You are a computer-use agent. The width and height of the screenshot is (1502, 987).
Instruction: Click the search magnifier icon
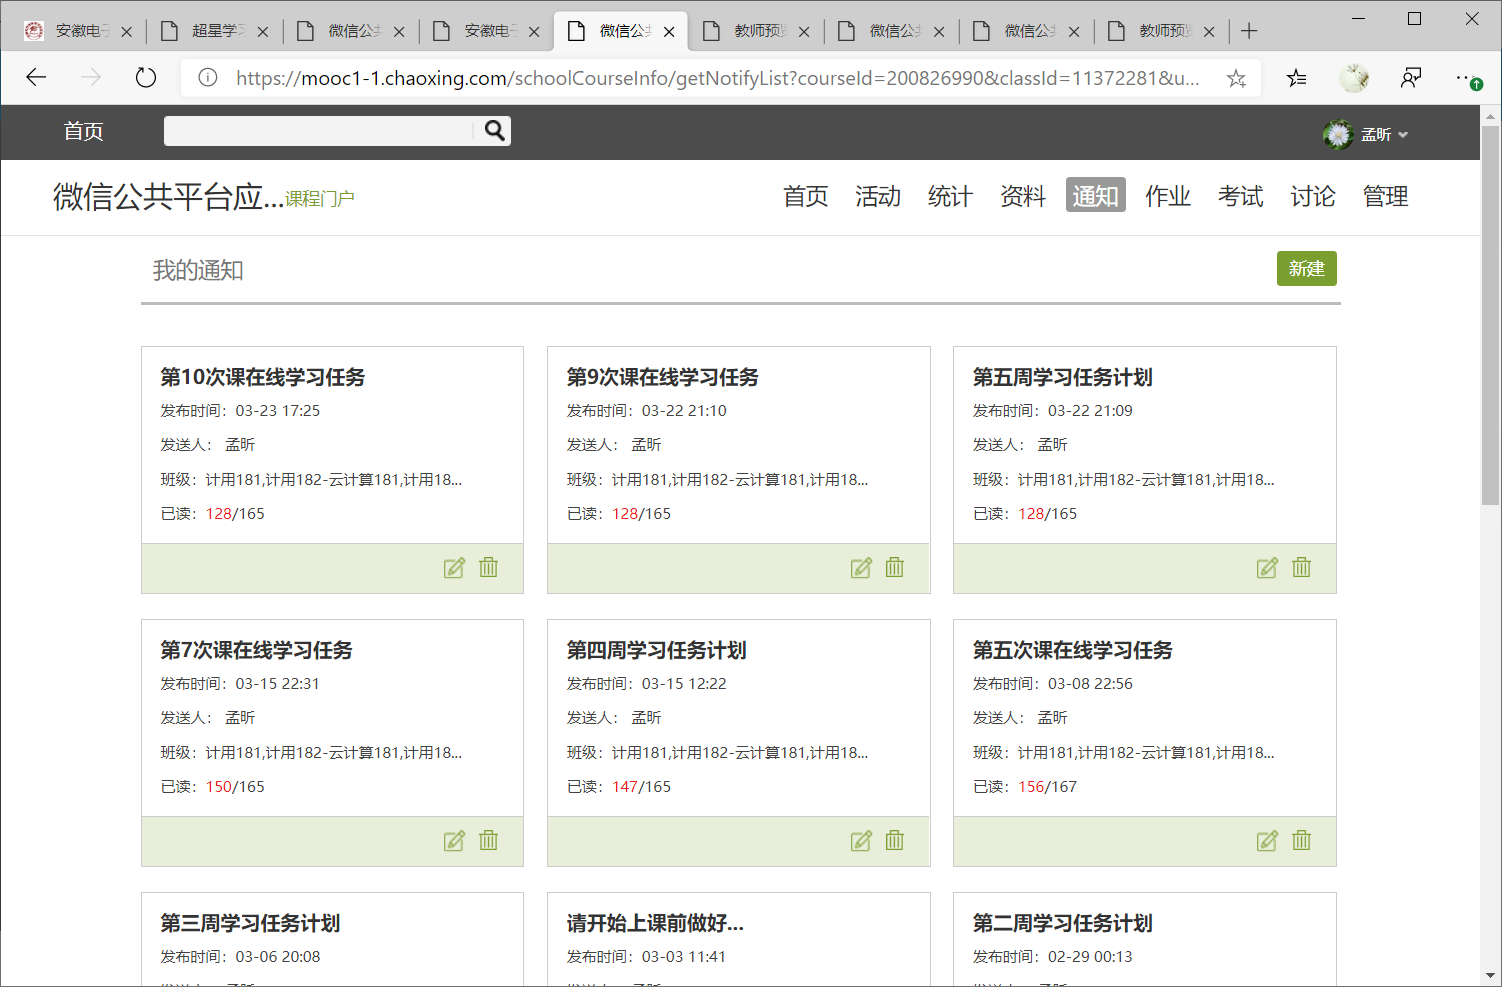pos(494,131)
